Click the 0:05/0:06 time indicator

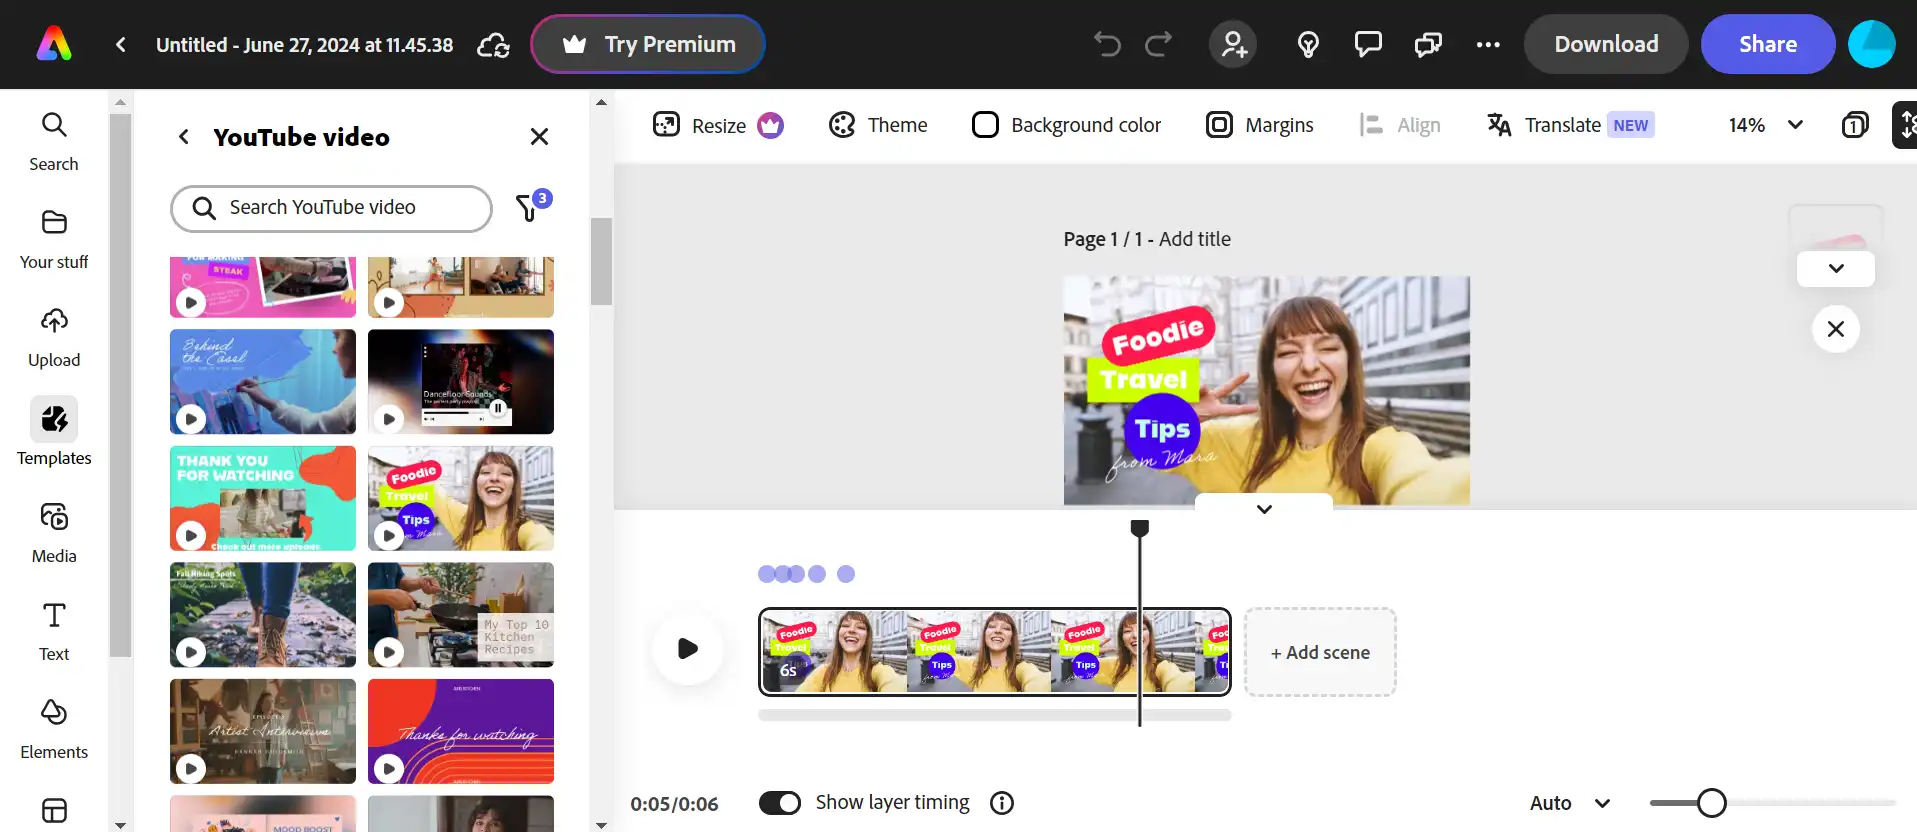(674, 804)
